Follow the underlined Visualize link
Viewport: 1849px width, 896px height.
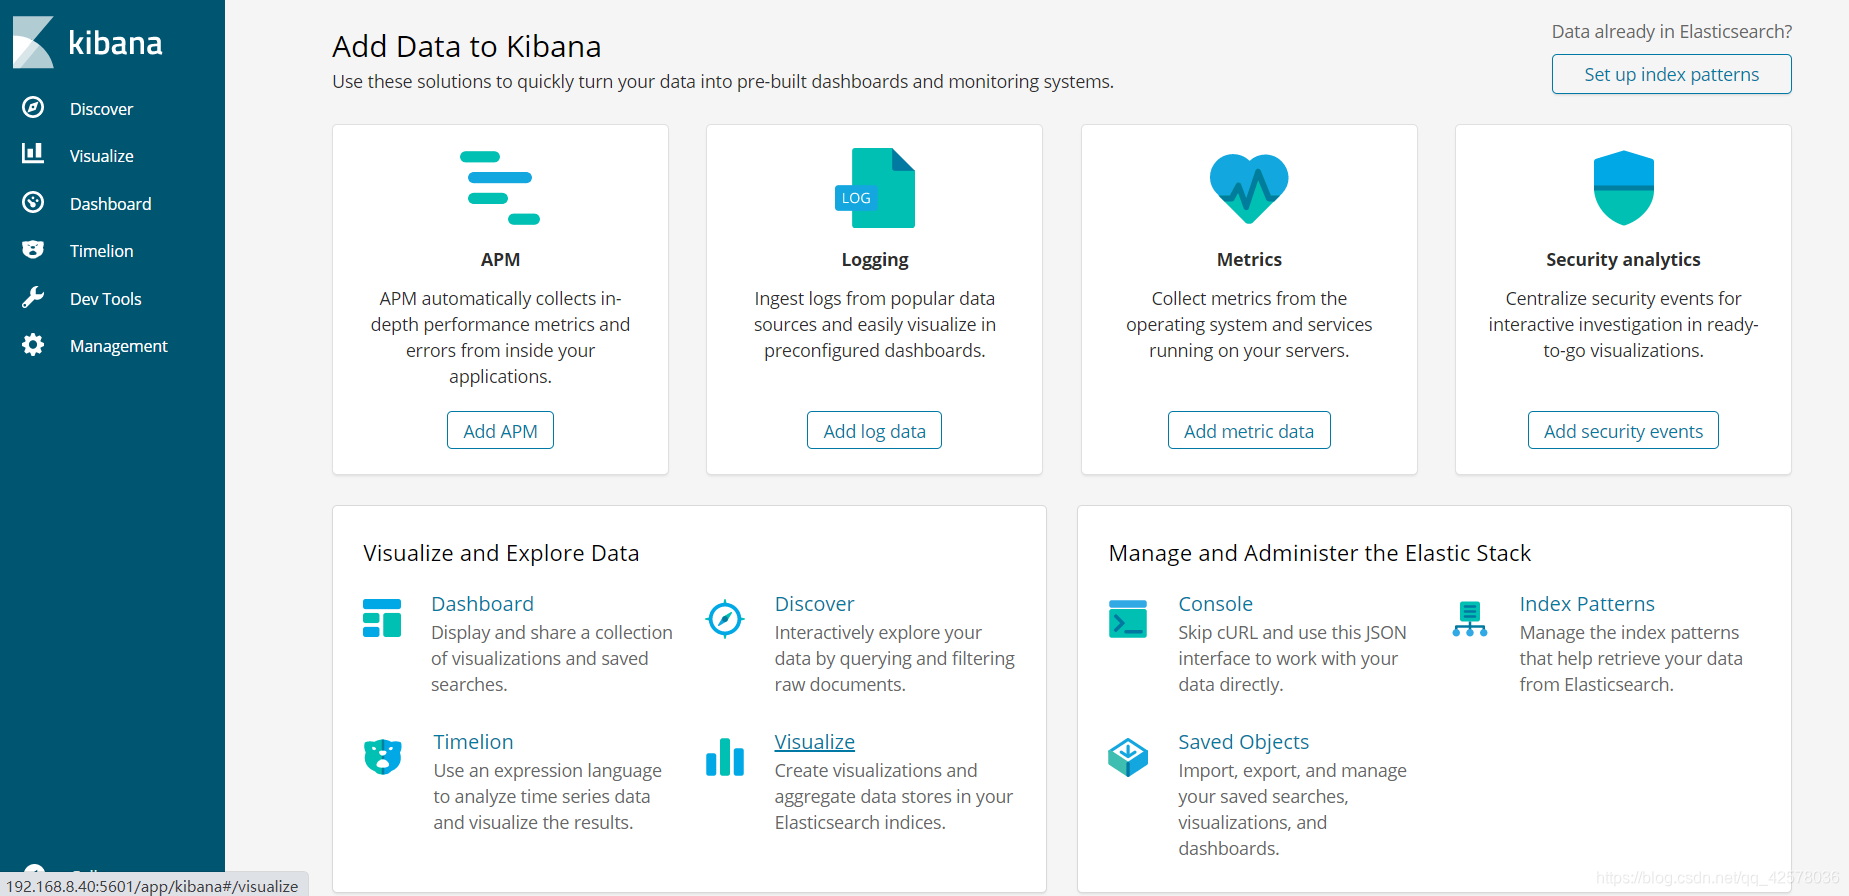[814, 742]
